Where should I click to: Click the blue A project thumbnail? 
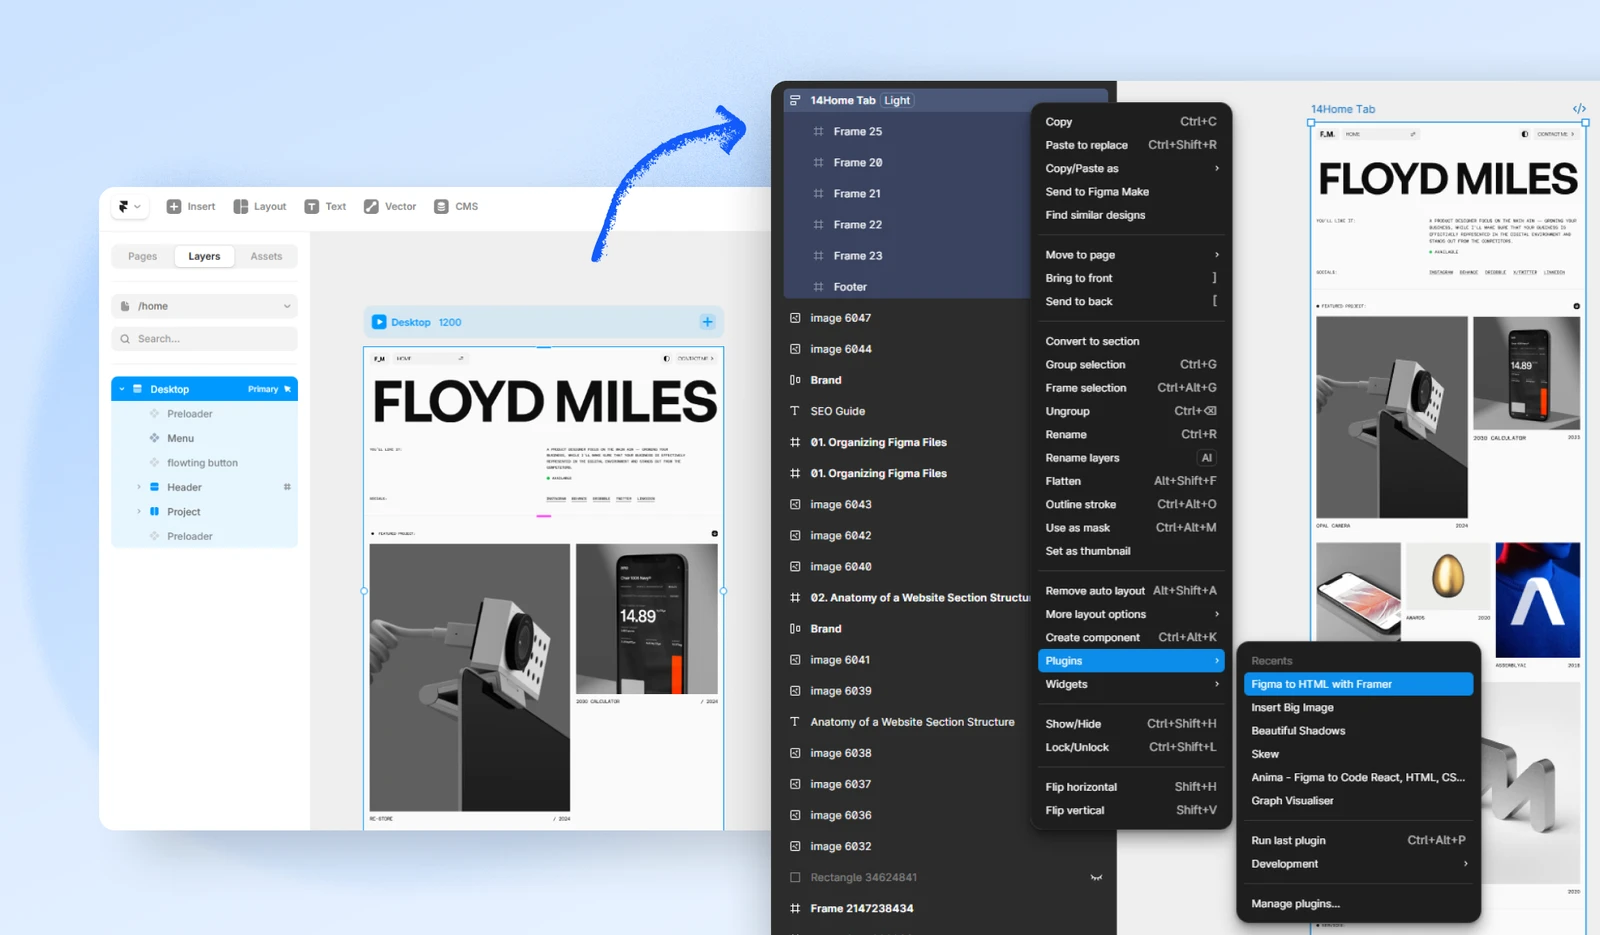(1538, 600)
